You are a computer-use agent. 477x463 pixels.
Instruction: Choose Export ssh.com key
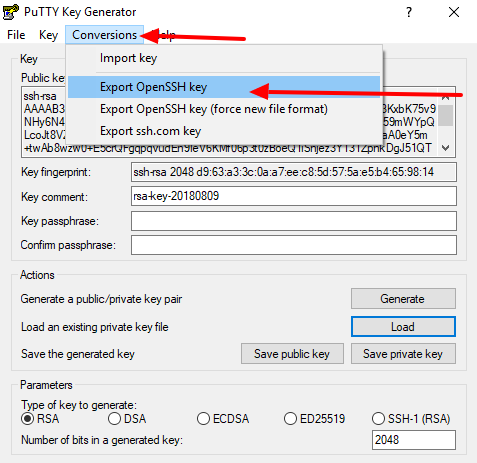224,131
